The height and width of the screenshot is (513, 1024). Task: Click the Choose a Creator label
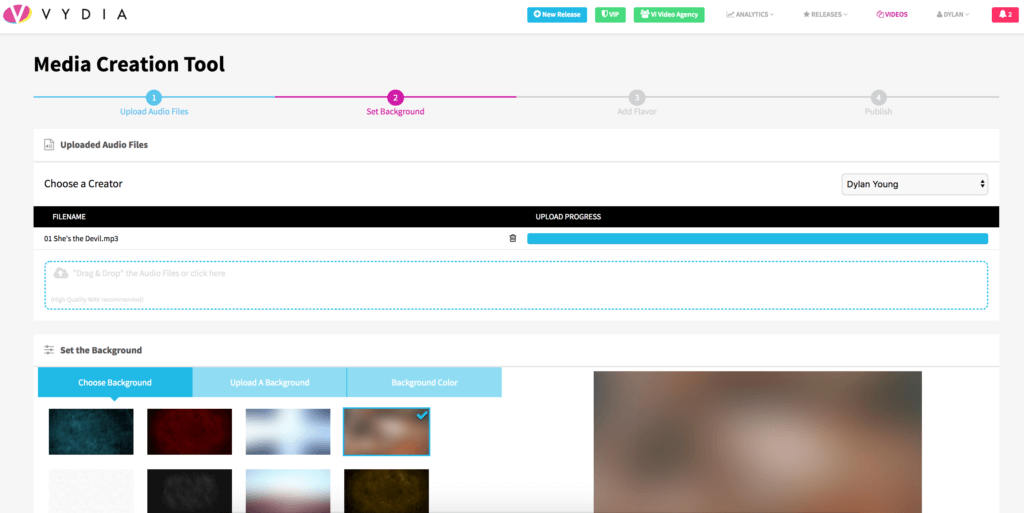(83, 184)
